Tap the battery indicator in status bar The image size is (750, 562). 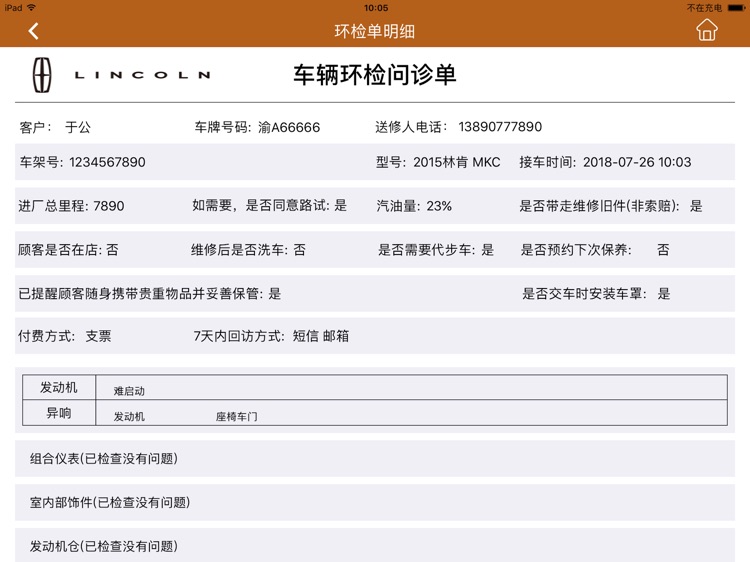[x=736, y=8]
